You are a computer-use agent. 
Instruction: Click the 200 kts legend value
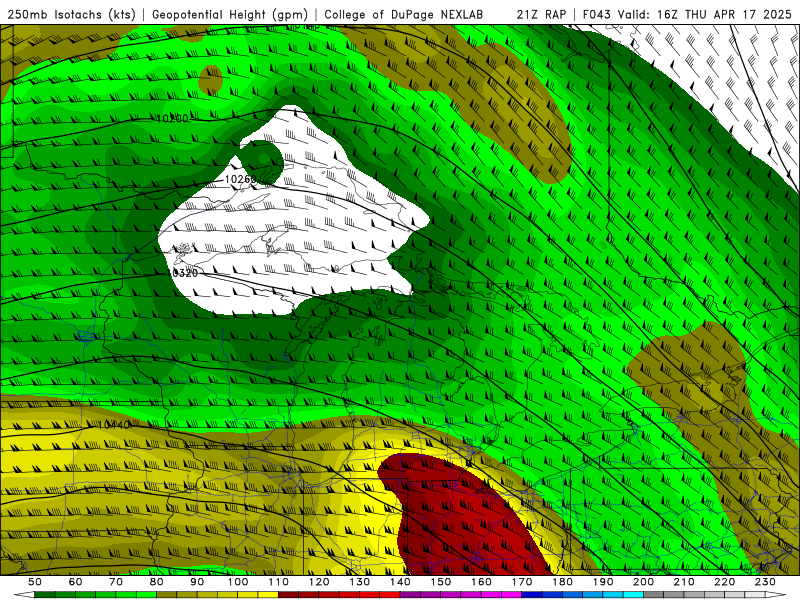643,582
